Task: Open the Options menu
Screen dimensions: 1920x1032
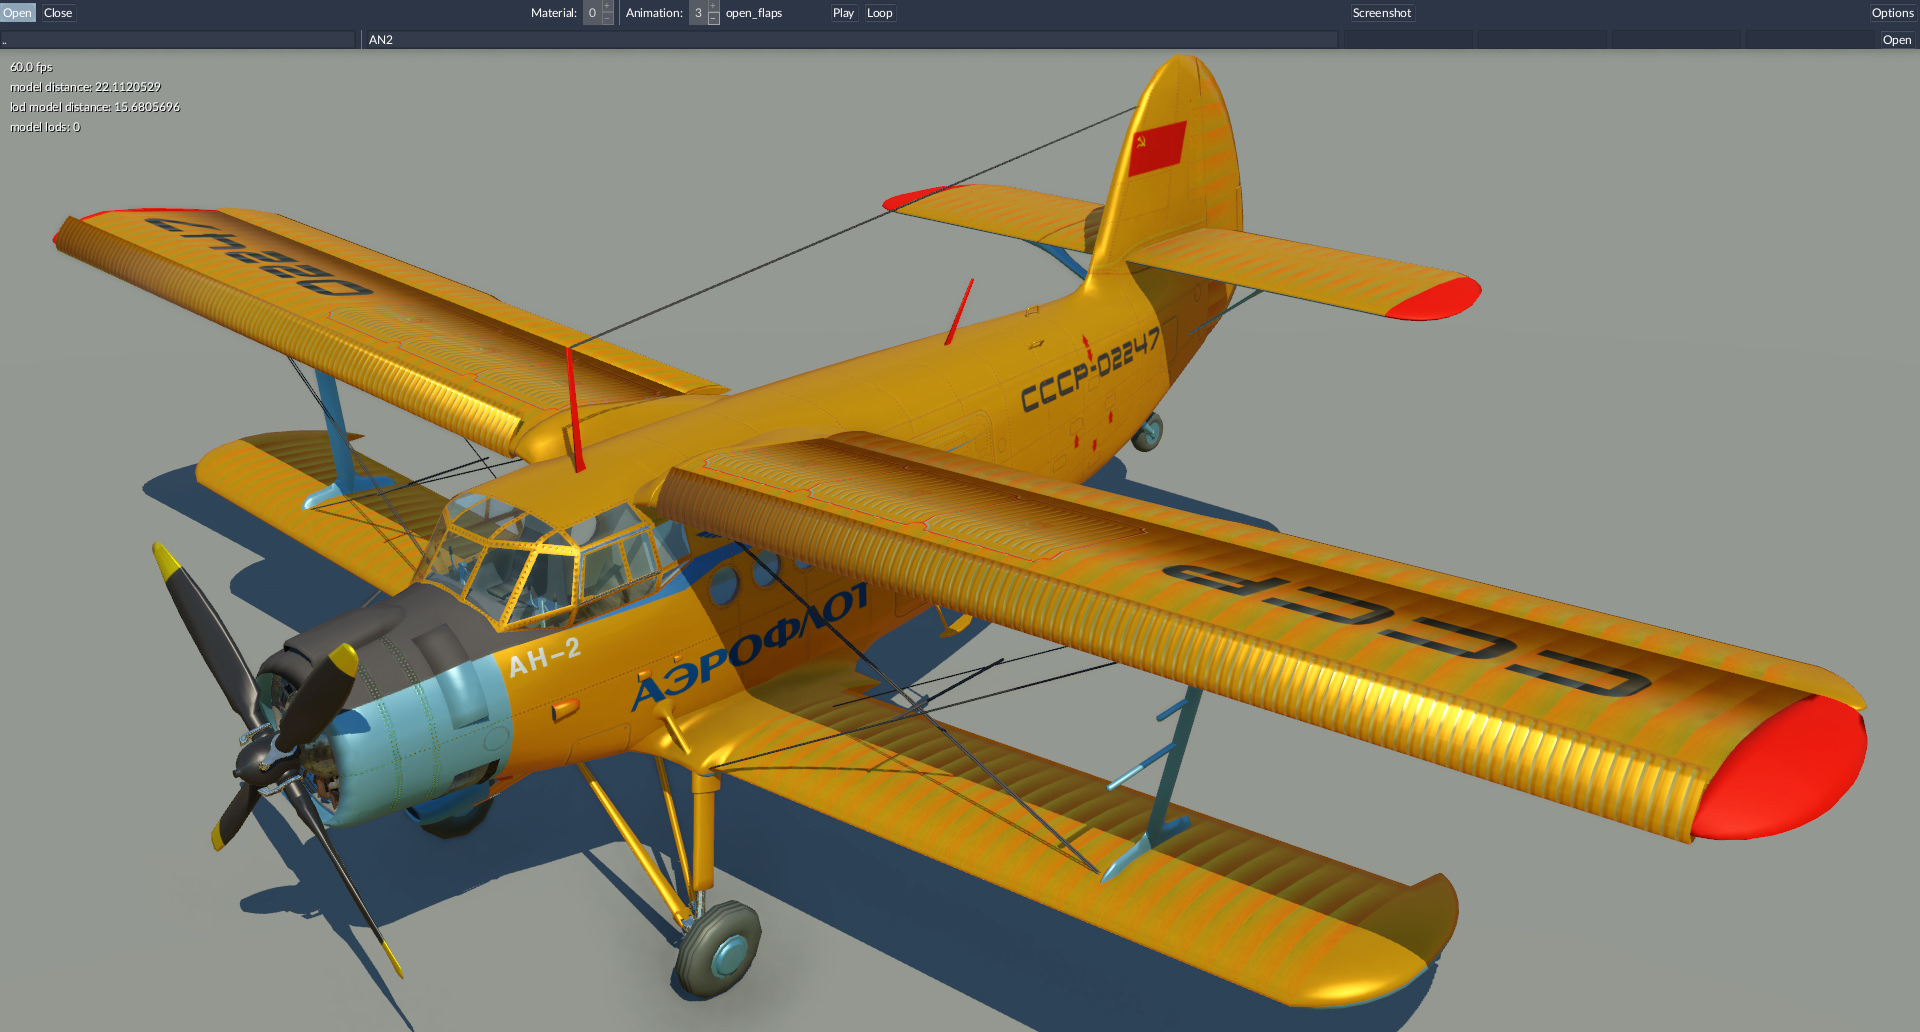Action: coord(1893,13)
